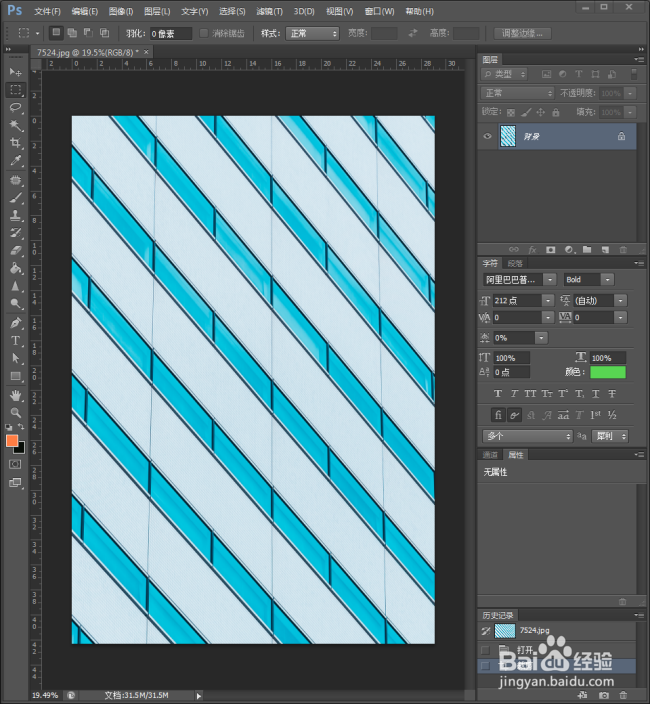Viewport: 650px width, 704px height.
Task: Click Intersect with selection mode button
Action: (104, 33)
